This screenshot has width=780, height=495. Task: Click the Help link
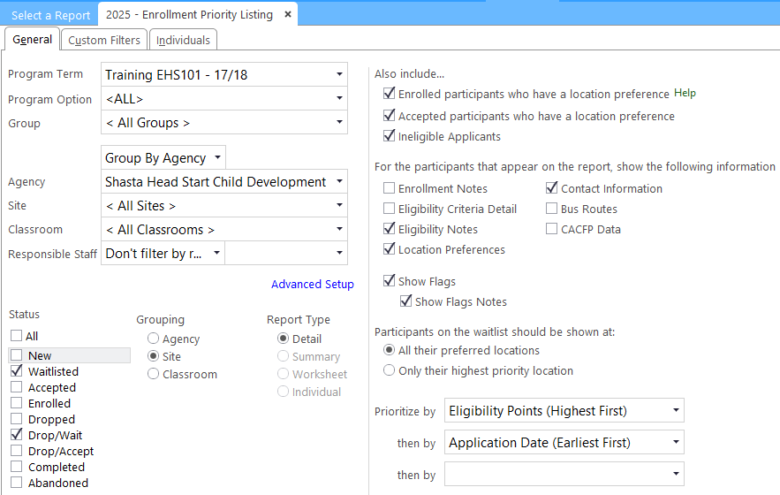[685, 93]
